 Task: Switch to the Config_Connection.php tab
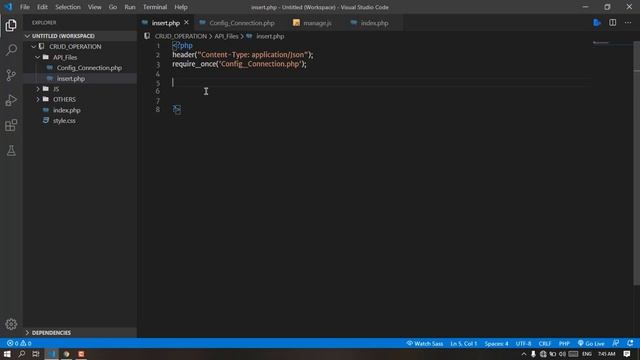pyautogui.click(x=241, y=23)
